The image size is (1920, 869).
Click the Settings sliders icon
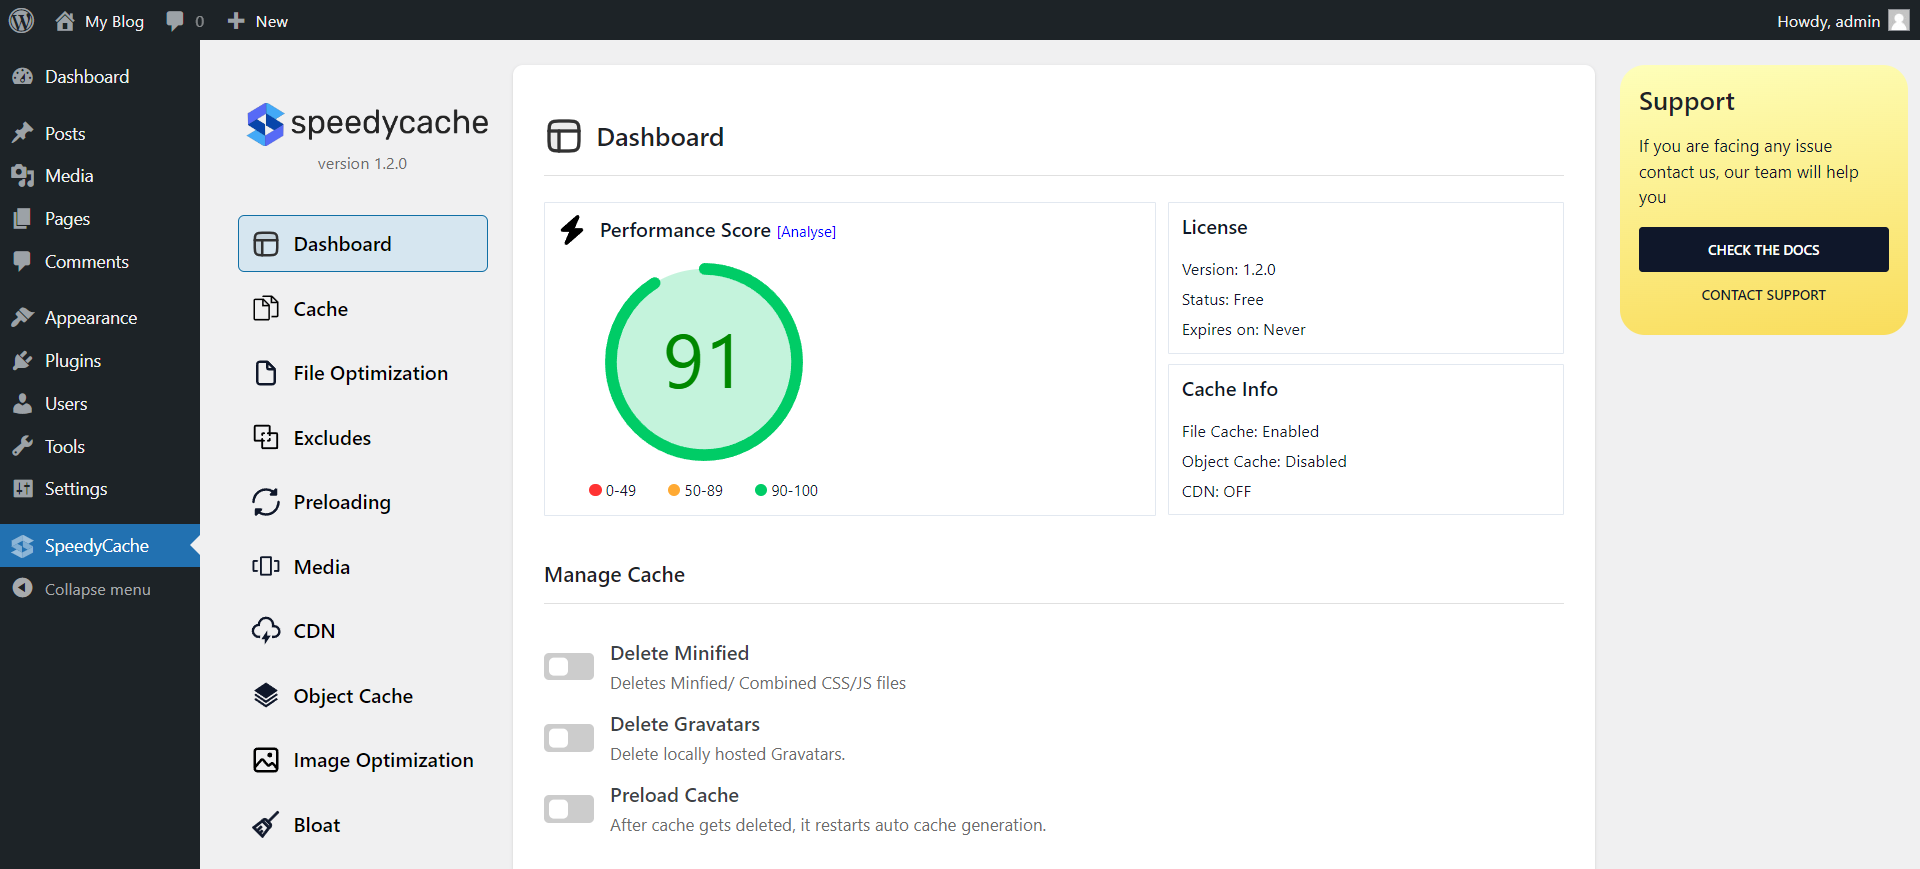click(22, 489)
